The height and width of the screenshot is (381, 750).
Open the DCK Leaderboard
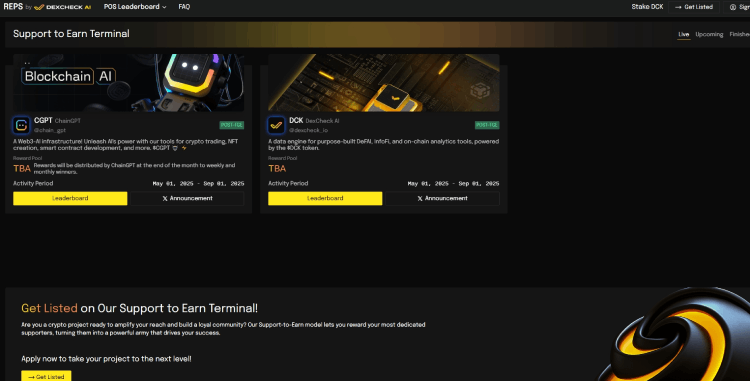tap(325, 198)
